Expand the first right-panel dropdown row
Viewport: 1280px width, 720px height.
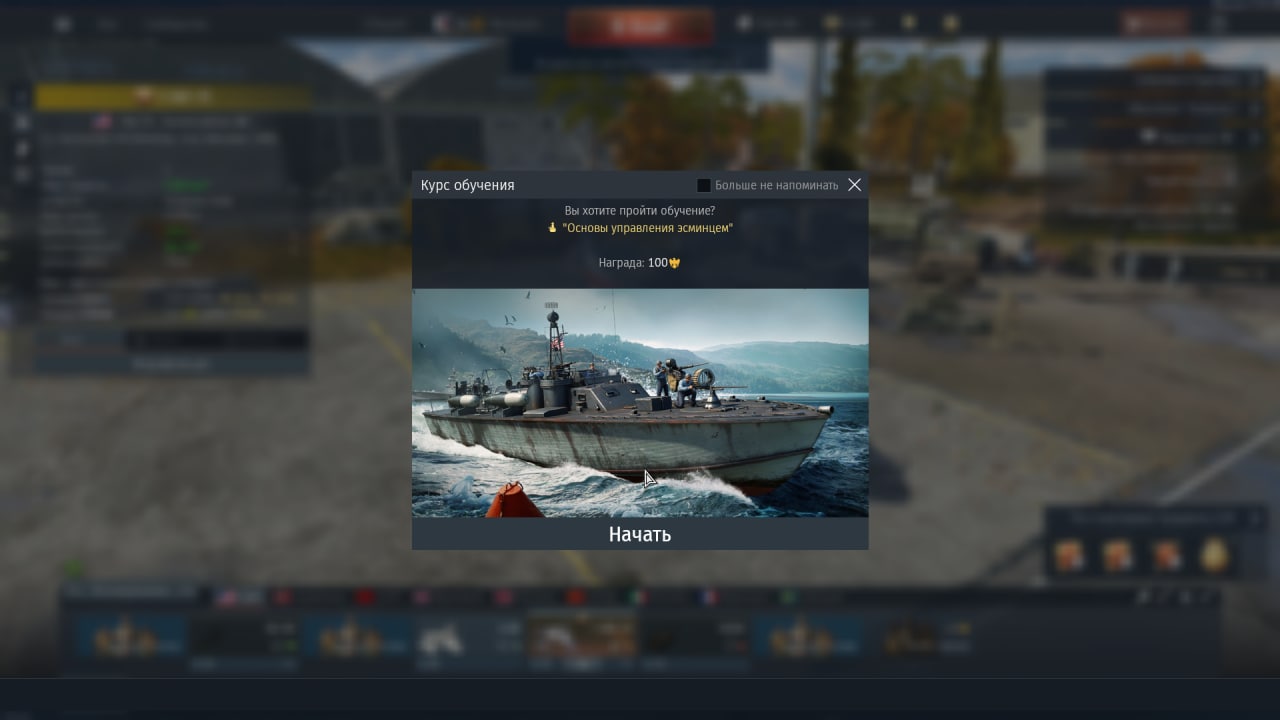click(1156, 80)
